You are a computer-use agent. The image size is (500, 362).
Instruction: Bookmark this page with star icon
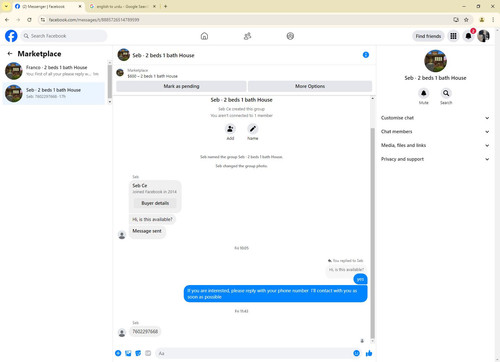click(466, 20)
